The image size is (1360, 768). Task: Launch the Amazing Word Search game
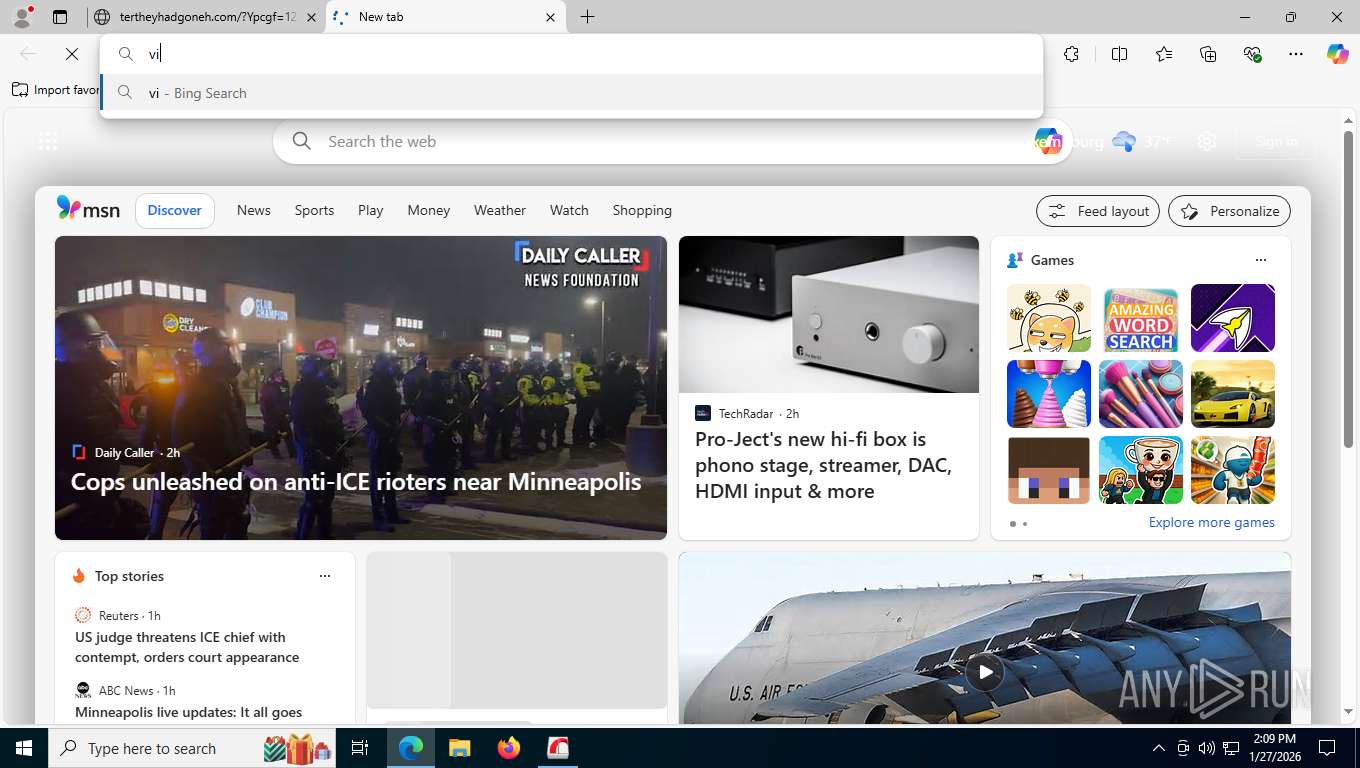1140,318
